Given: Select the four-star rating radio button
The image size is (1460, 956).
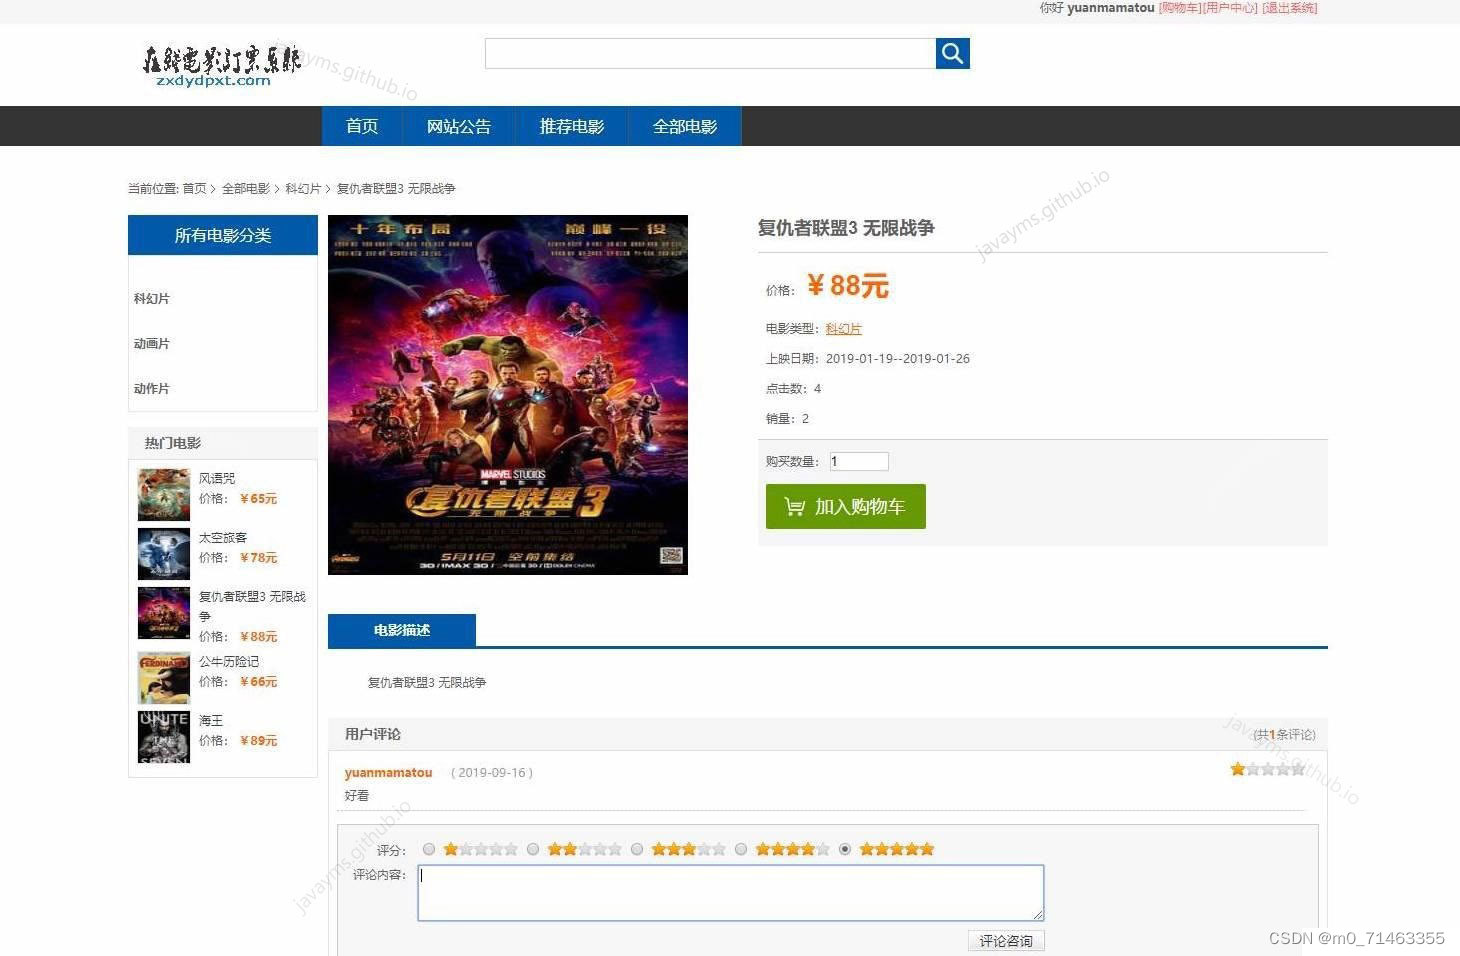Looking at the screenshot, I should click(741, 849).
